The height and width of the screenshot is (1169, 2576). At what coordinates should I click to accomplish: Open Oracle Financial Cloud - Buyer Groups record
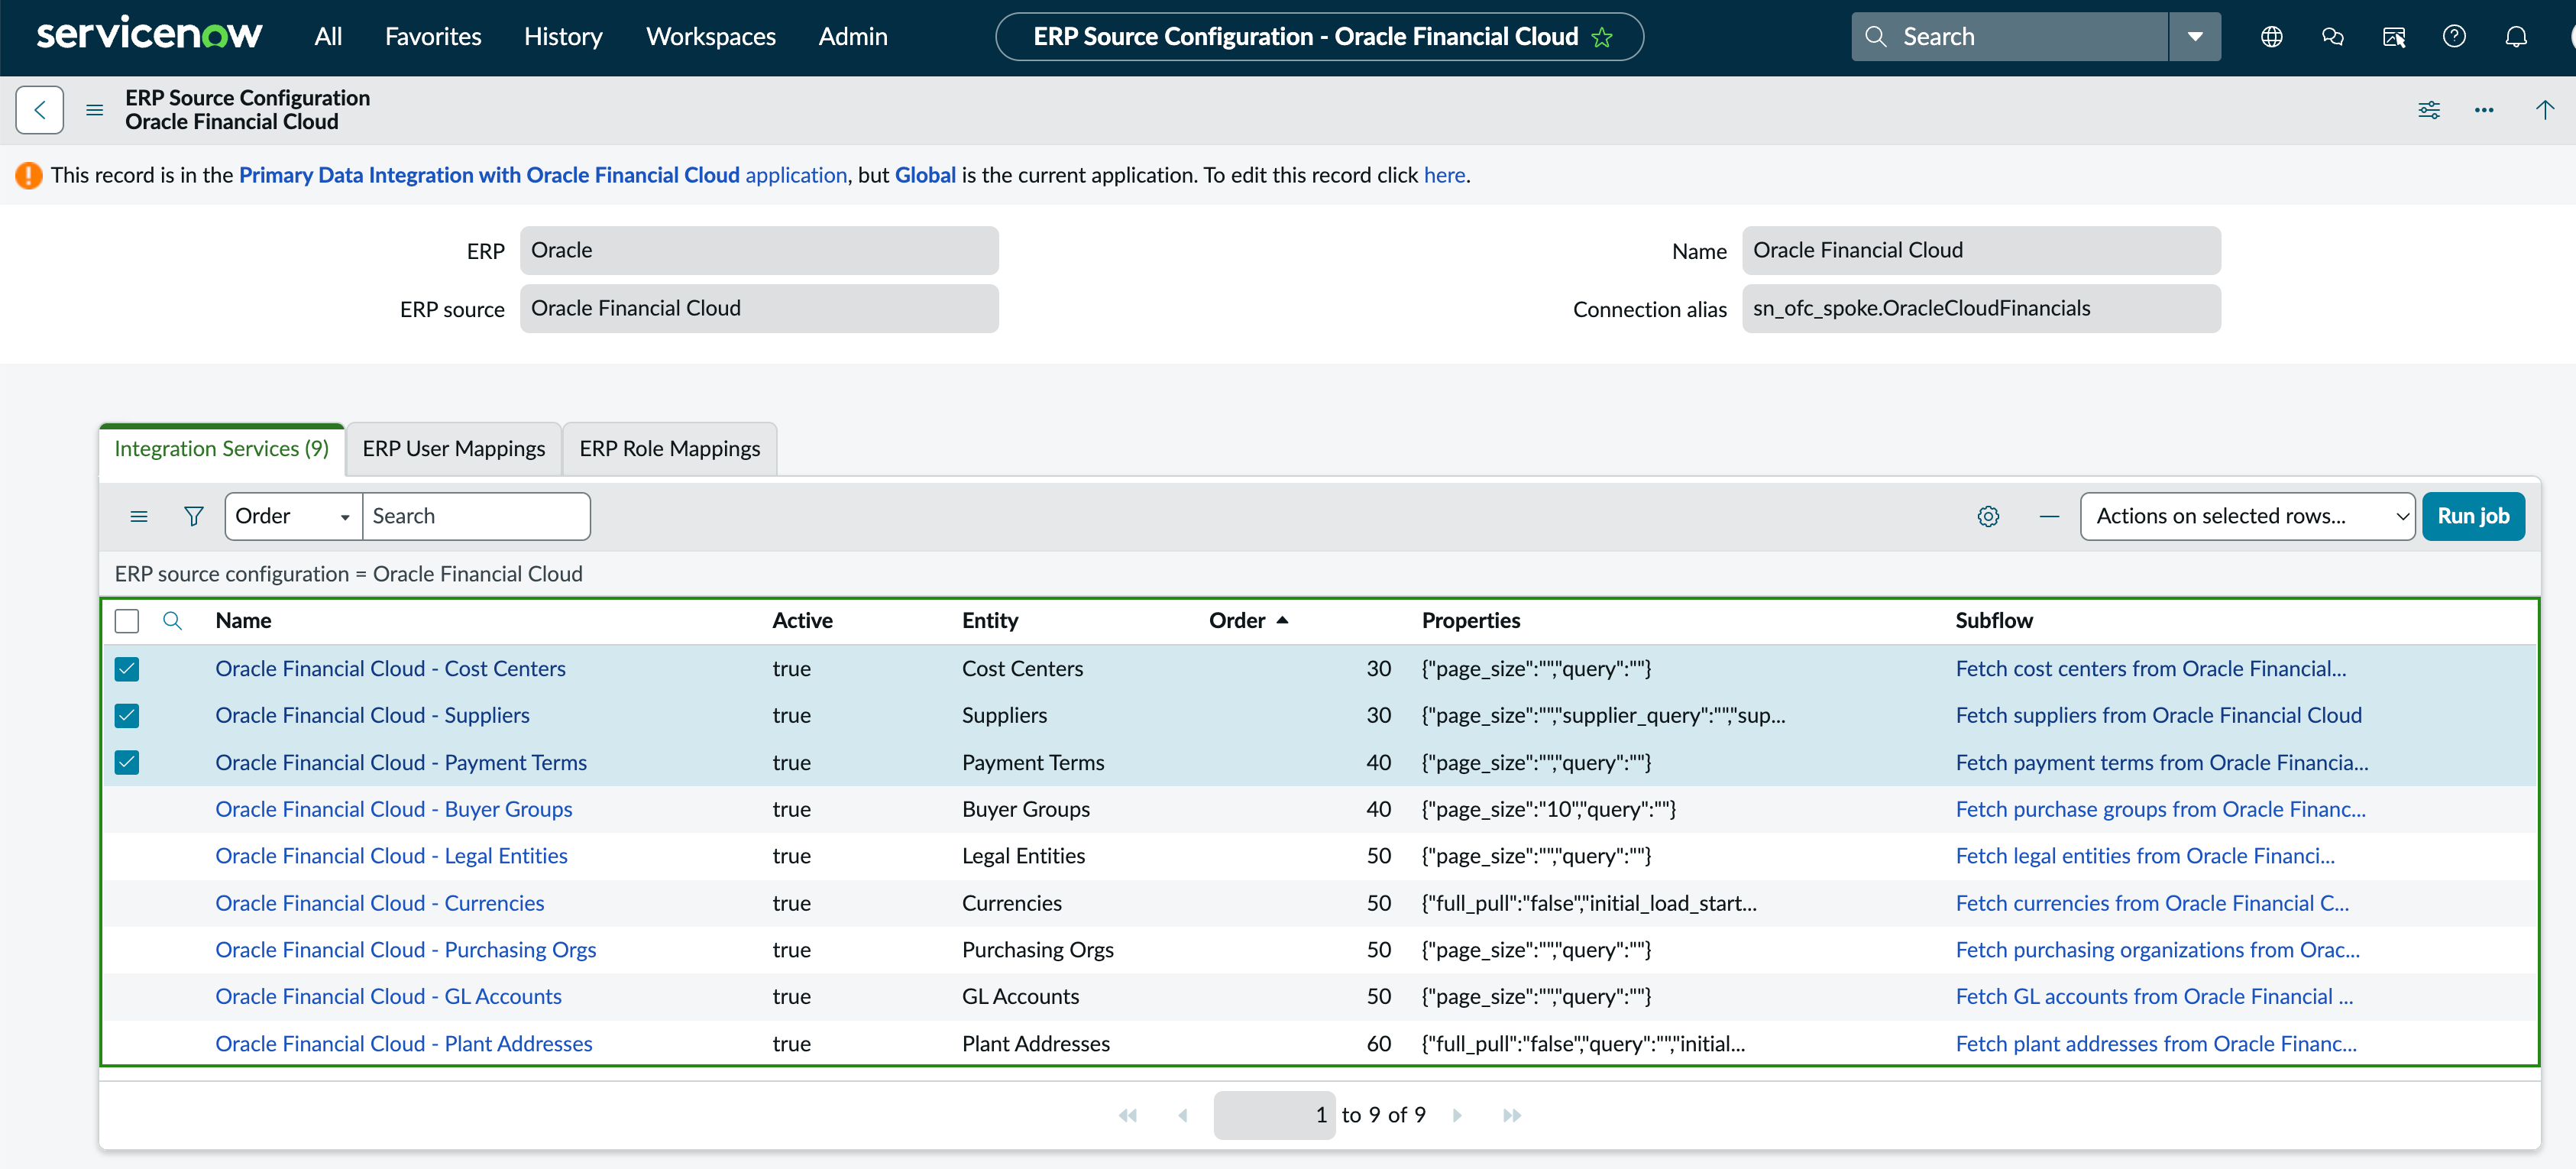(394, 809)
